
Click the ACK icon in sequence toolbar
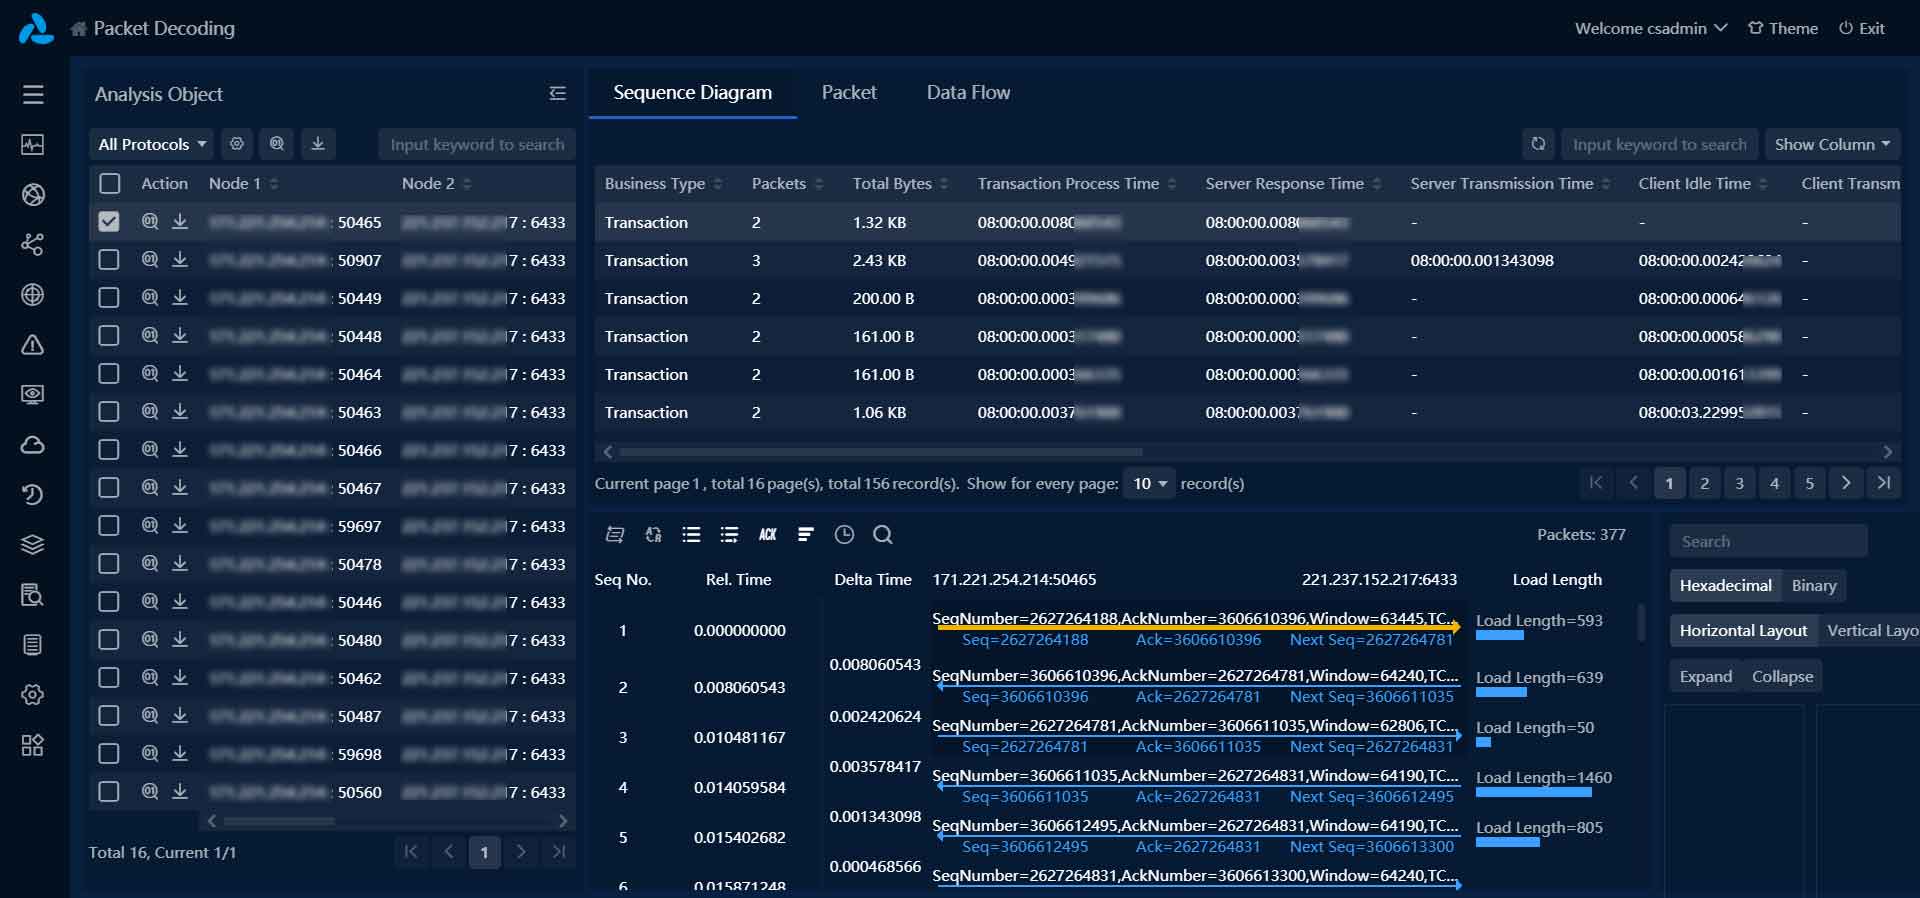pyautogui.click(x=767, y=535)
